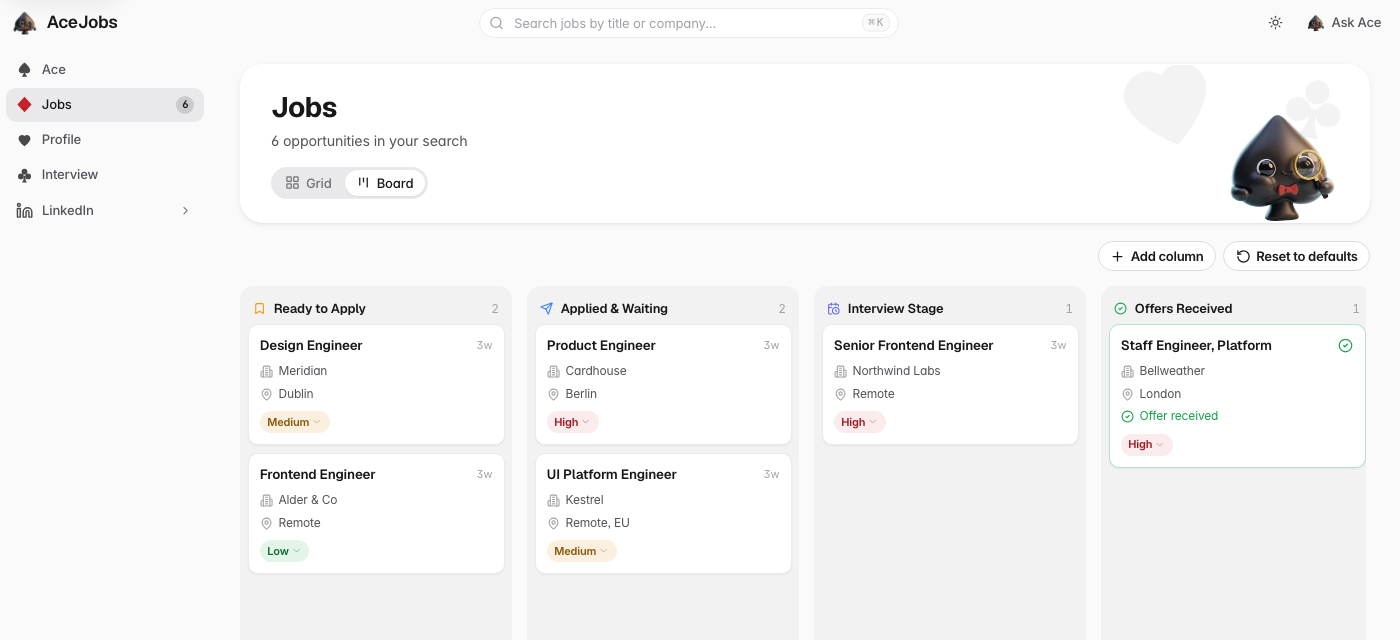Open the Jobs sidebar item

click(105, 104)
